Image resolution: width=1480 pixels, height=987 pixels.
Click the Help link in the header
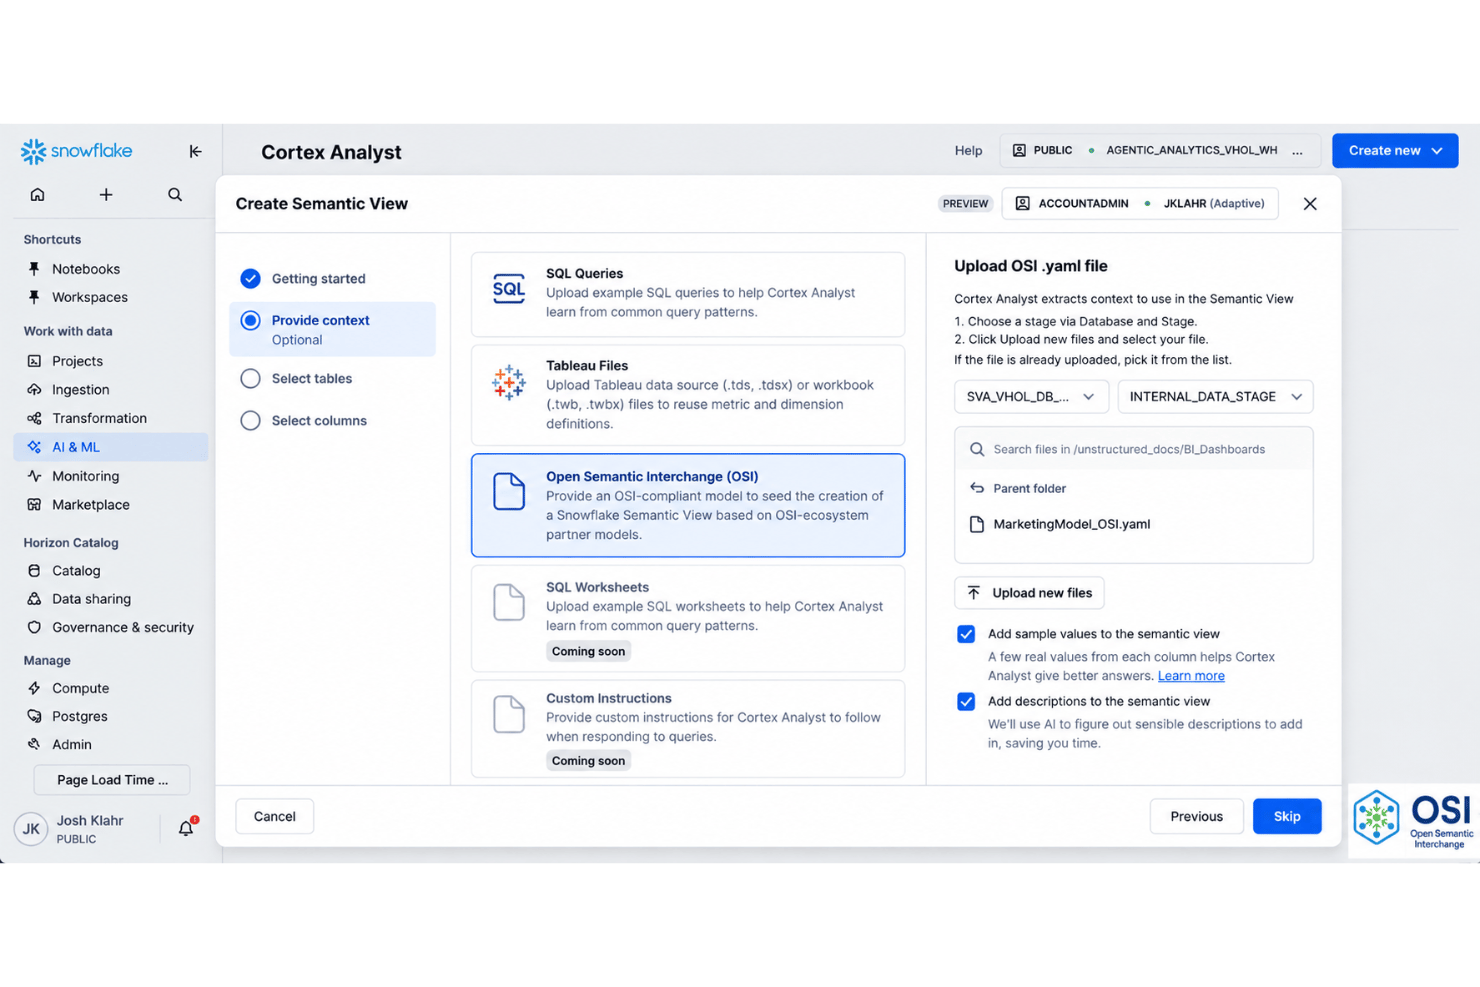[968, 151]
